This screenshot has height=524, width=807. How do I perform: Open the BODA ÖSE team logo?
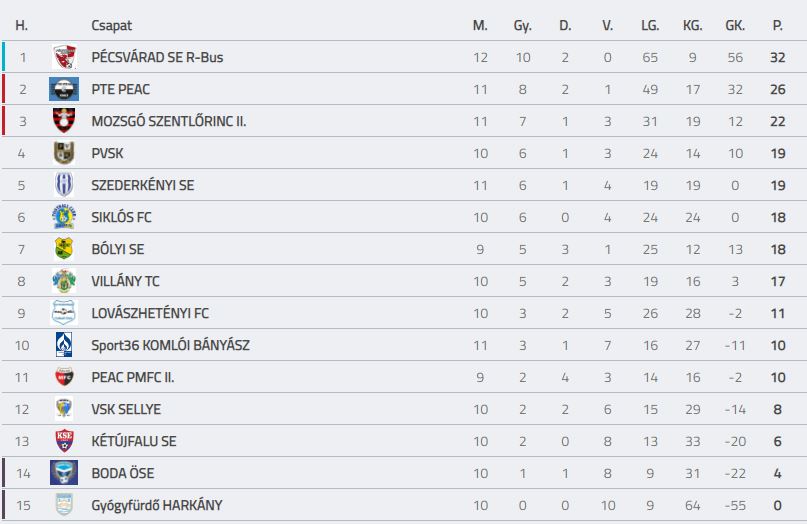[64, 473]
